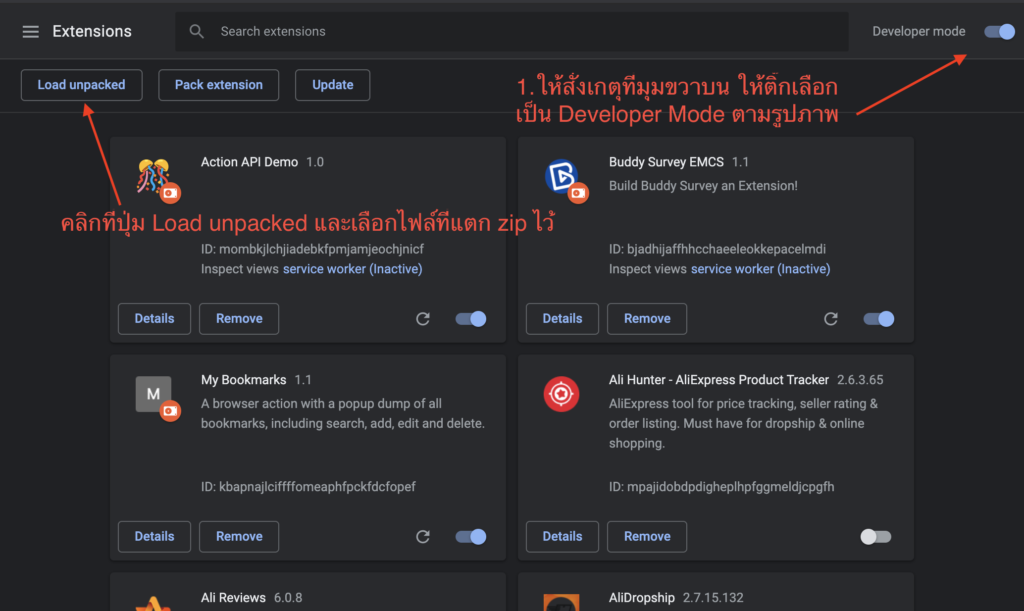The height and width of the screenshot is (611, 1024).
Task: Remove the Action API Demo extension
Action: [x=239, y=319]
